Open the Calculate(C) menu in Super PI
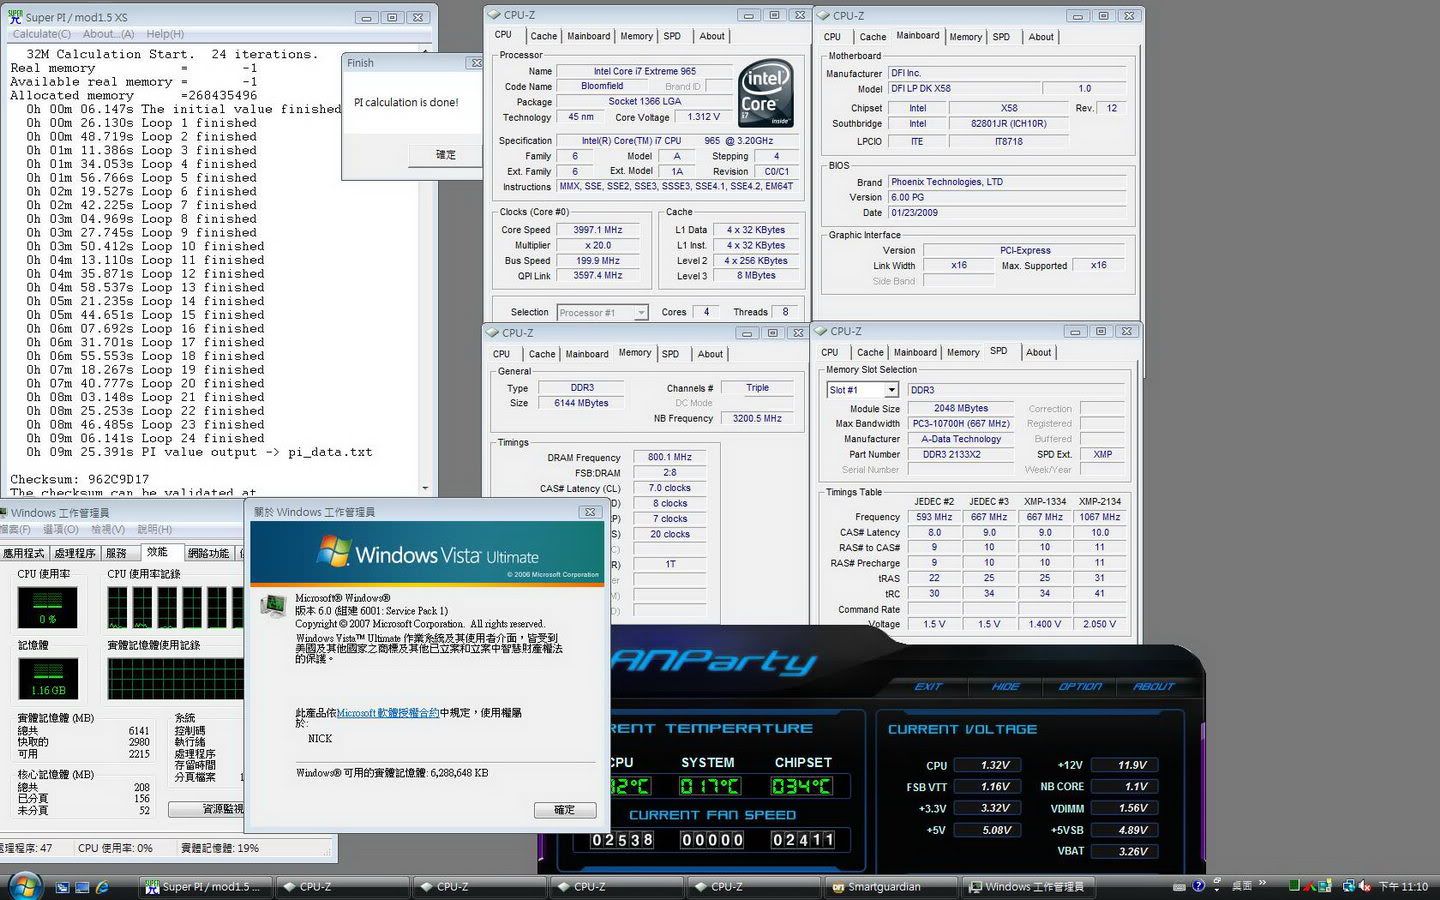This screenshot has width=1440, height=900. (42, 34)
